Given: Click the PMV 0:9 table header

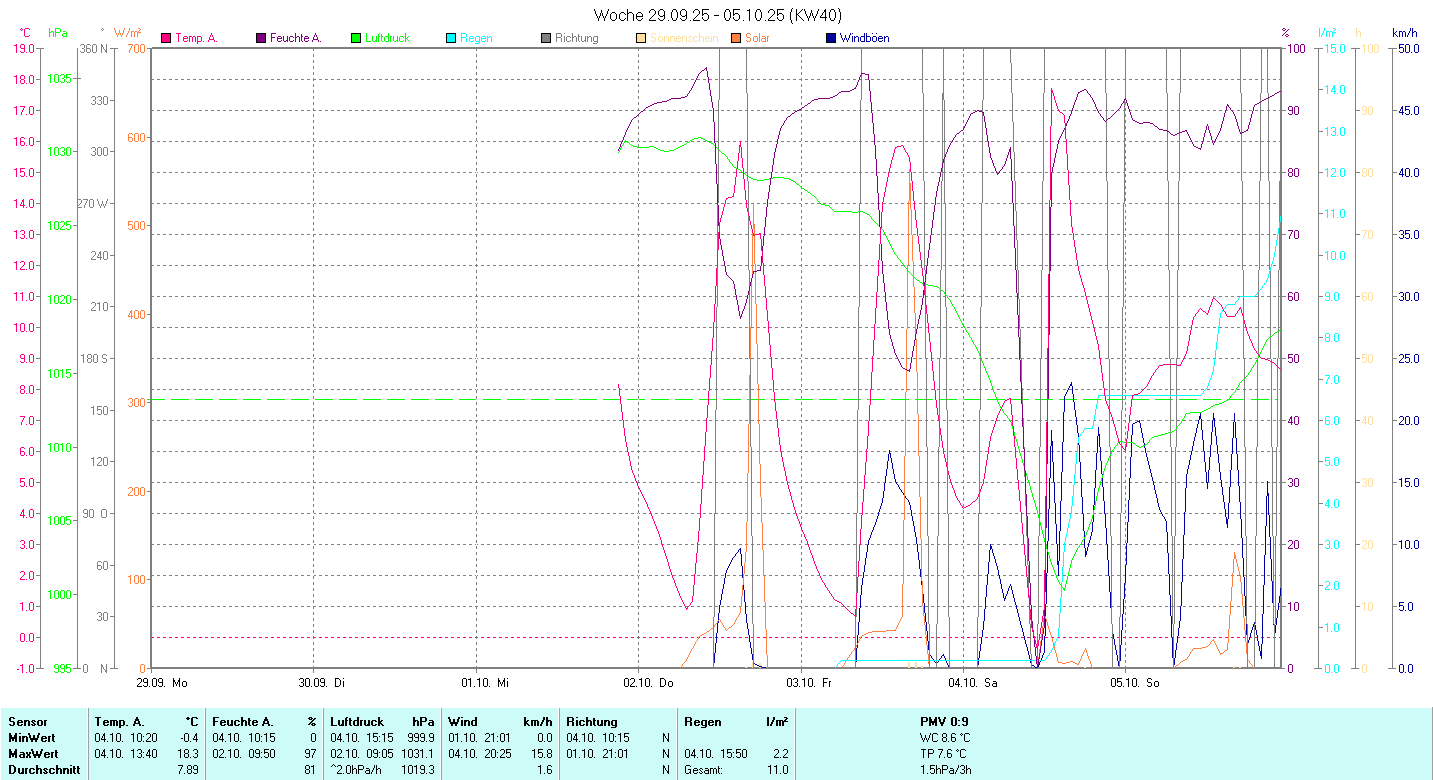Looking at the screenshot, I should coord(943,721).
